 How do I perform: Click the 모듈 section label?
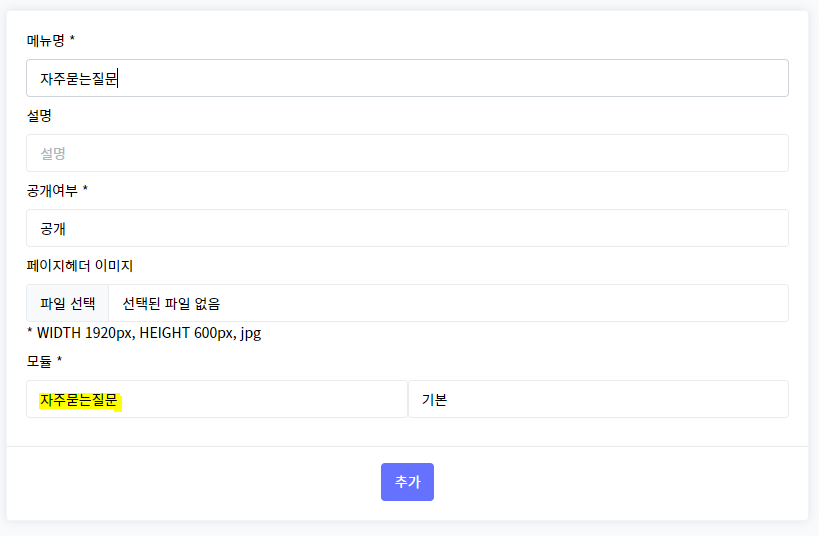click(x=39, y=361)
